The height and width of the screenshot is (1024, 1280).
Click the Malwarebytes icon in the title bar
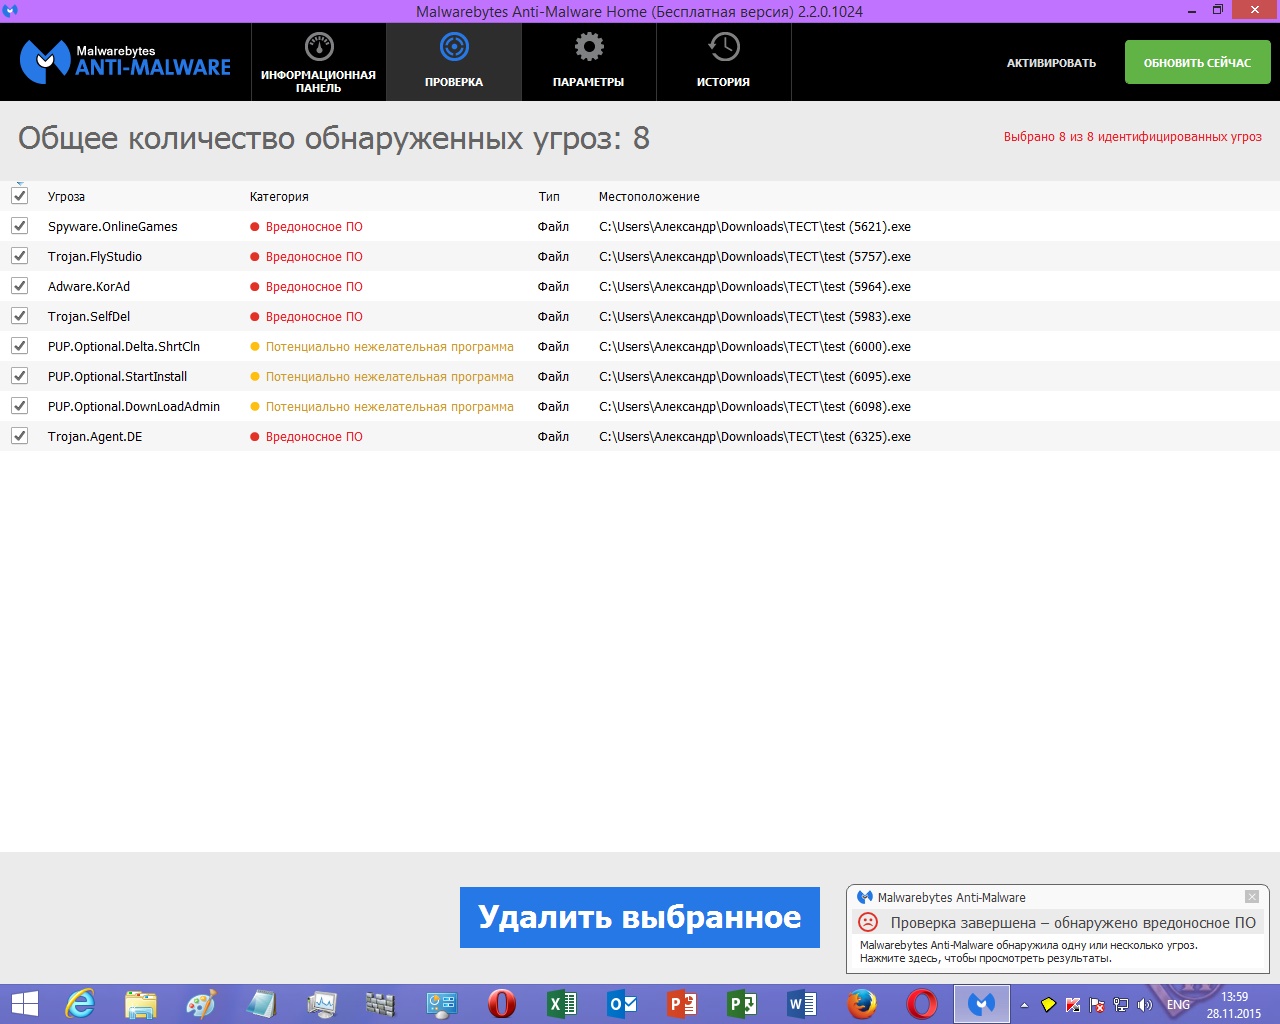10,11
